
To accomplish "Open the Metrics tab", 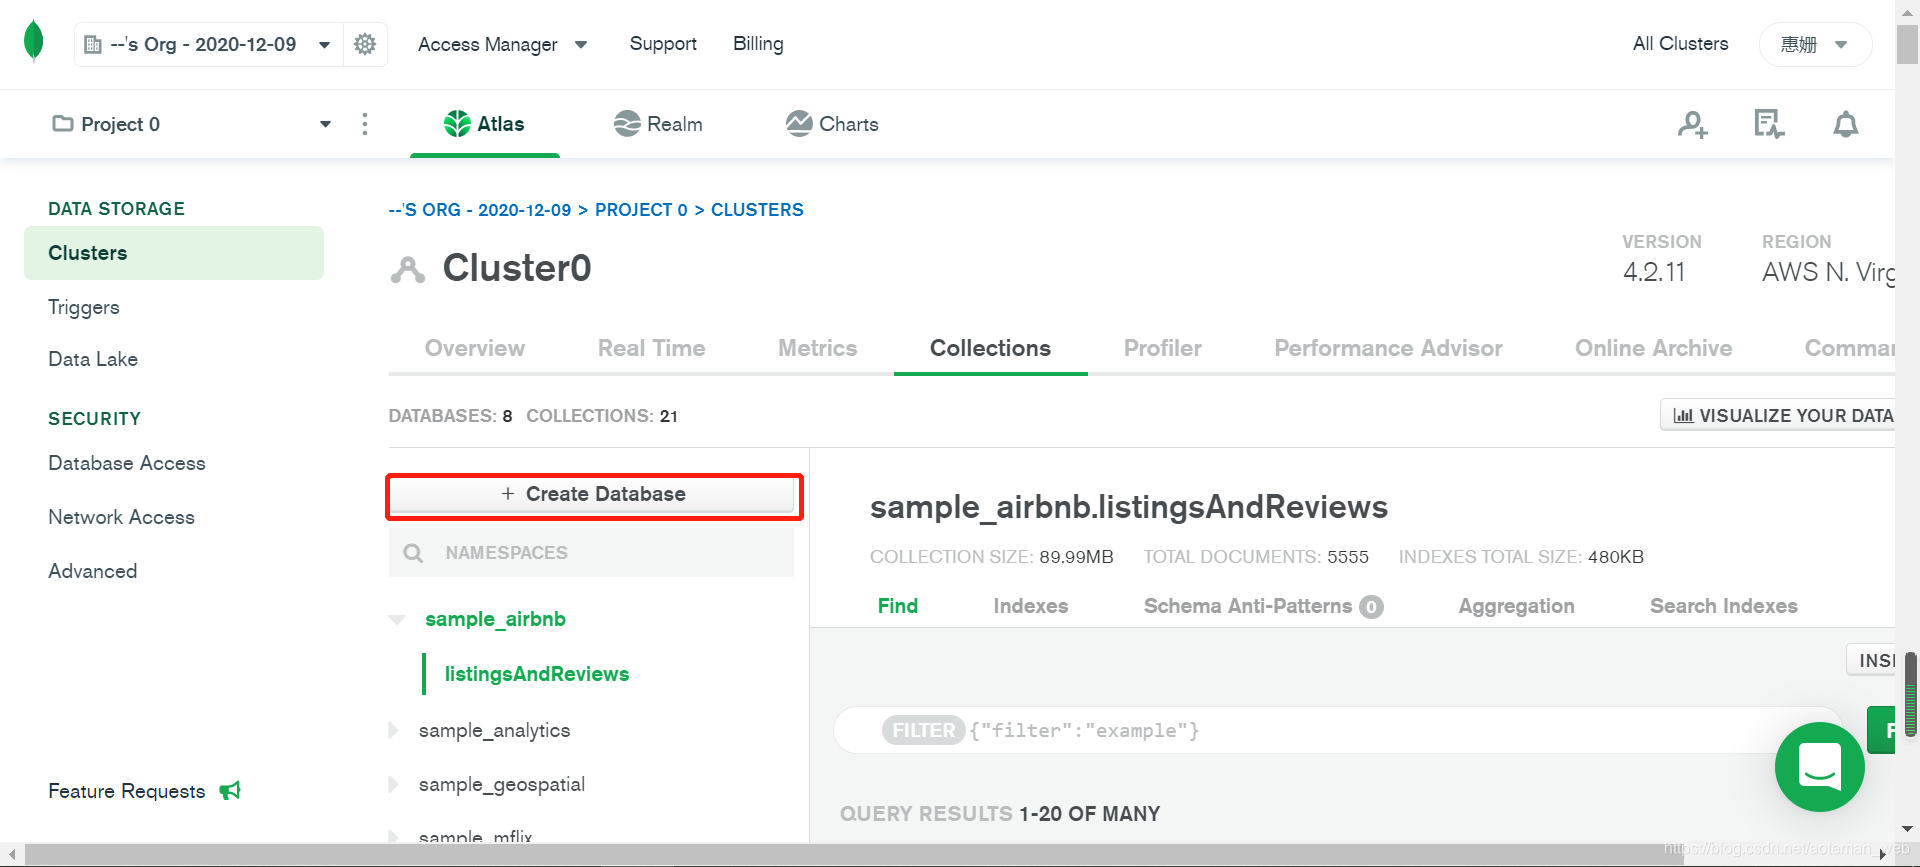I will (x=818, y=348).
